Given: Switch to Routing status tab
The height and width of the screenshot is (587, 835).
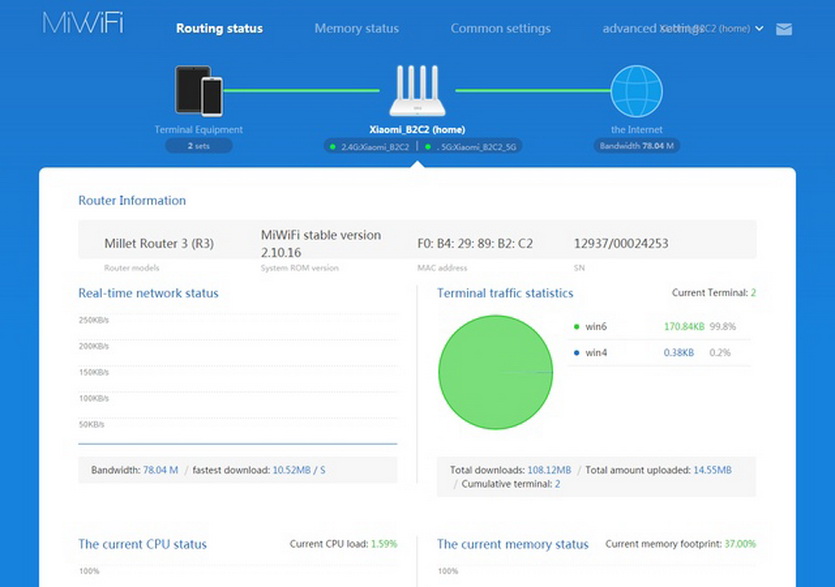Looking at the screenshot, I should click(x=219, y=29).
